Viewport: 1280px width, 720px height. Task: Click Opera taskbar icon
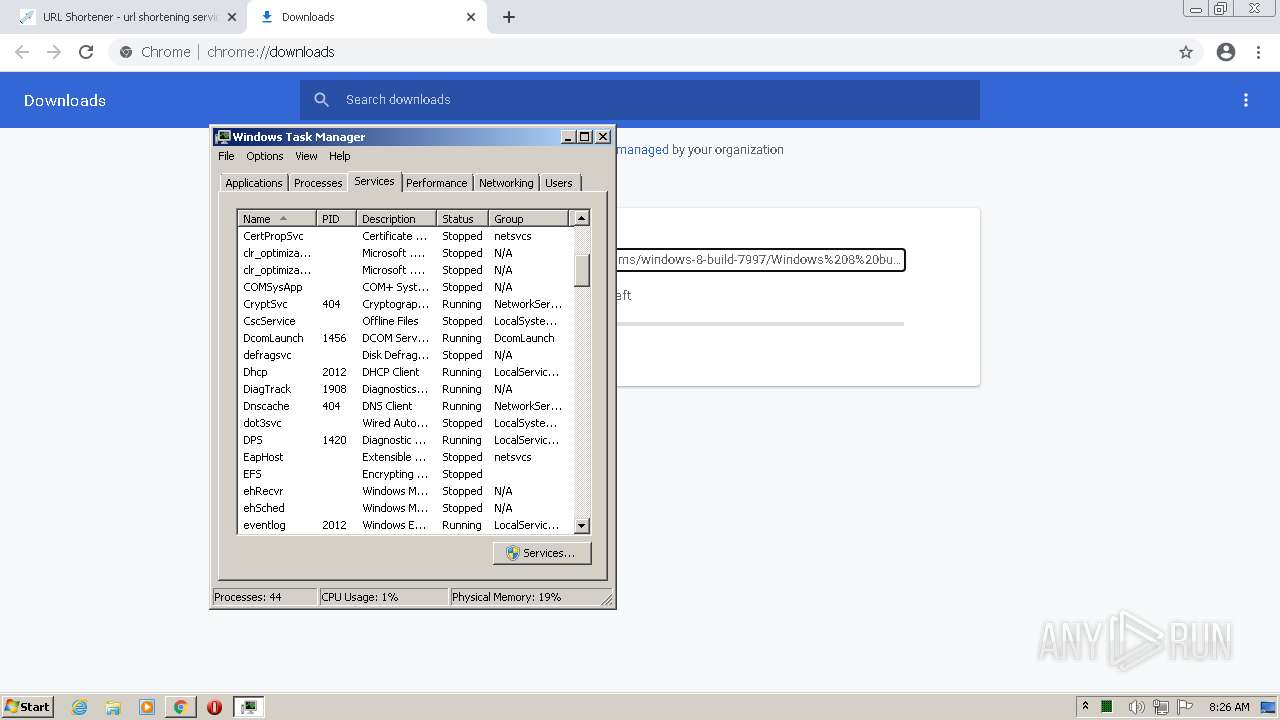click(214, 707)
